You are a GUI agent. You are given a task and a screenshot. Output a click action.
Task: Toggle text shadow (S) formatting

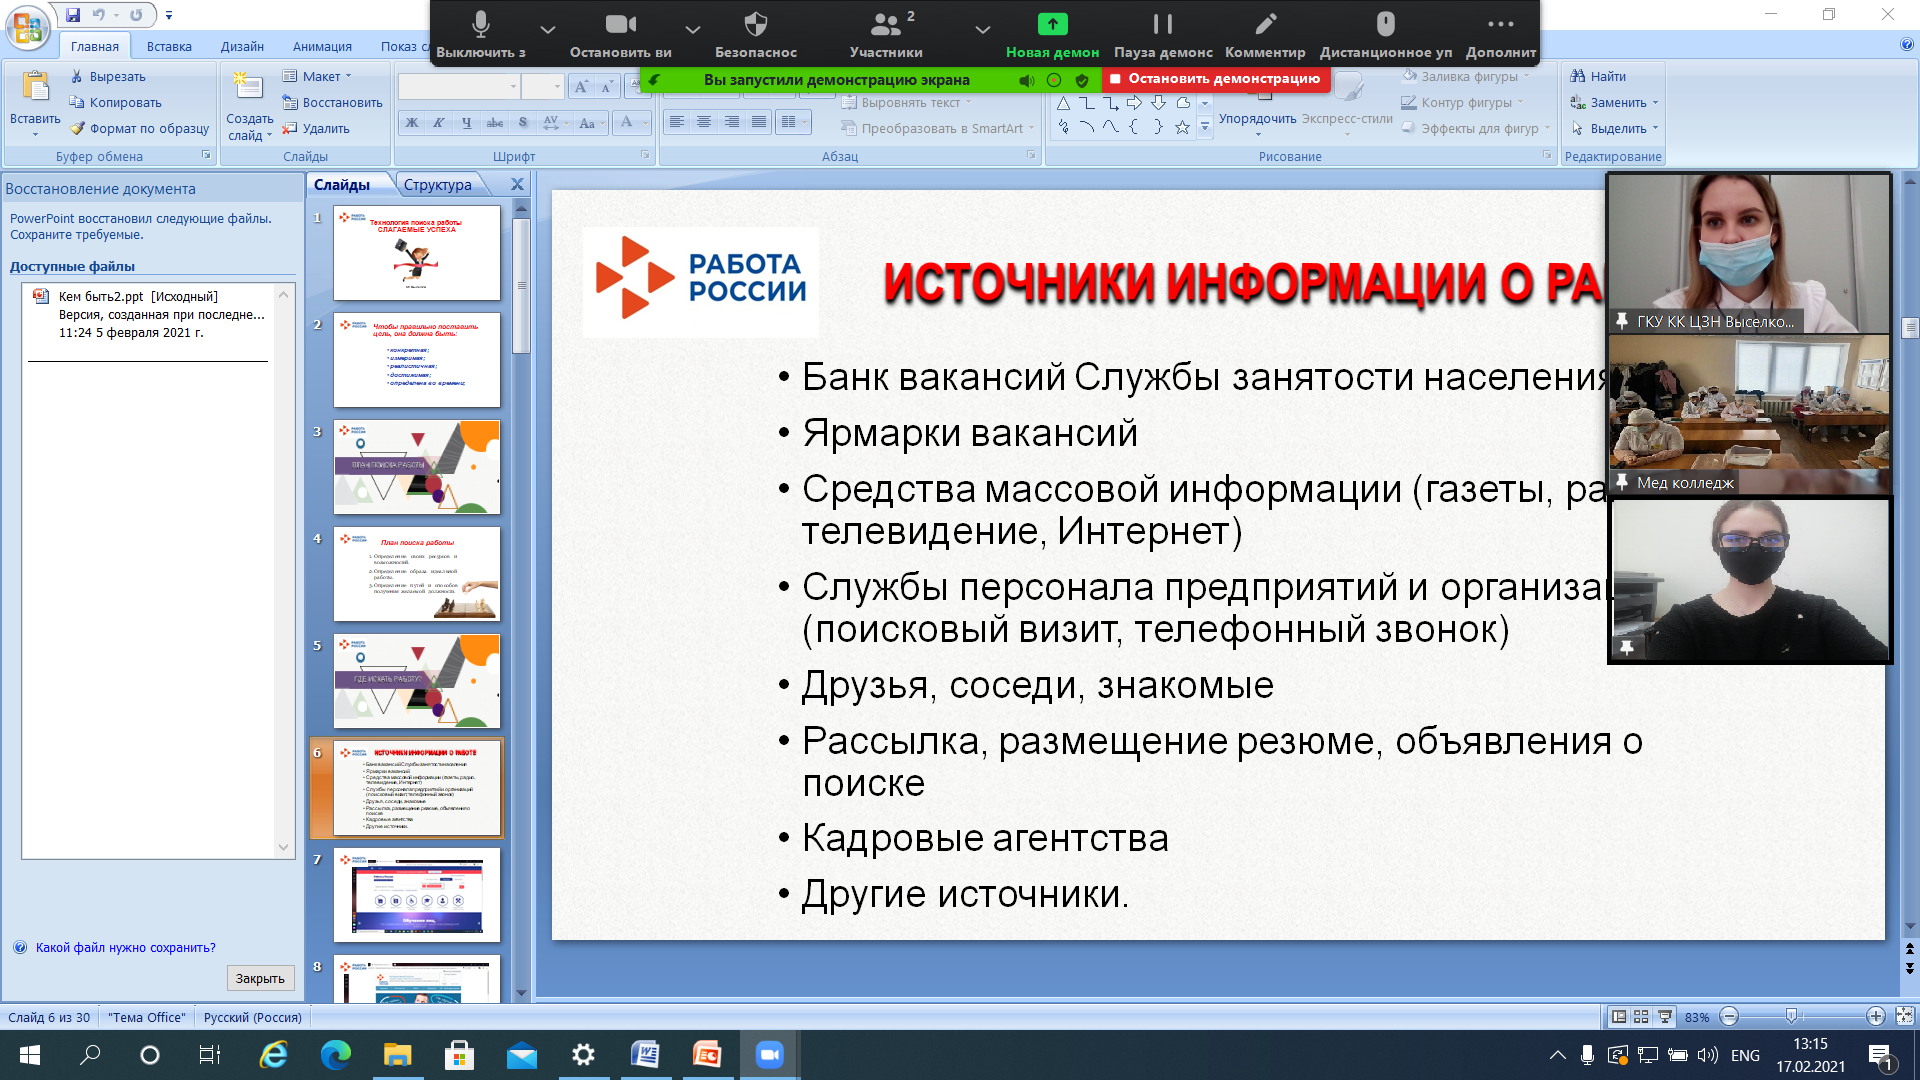[523, 123]
